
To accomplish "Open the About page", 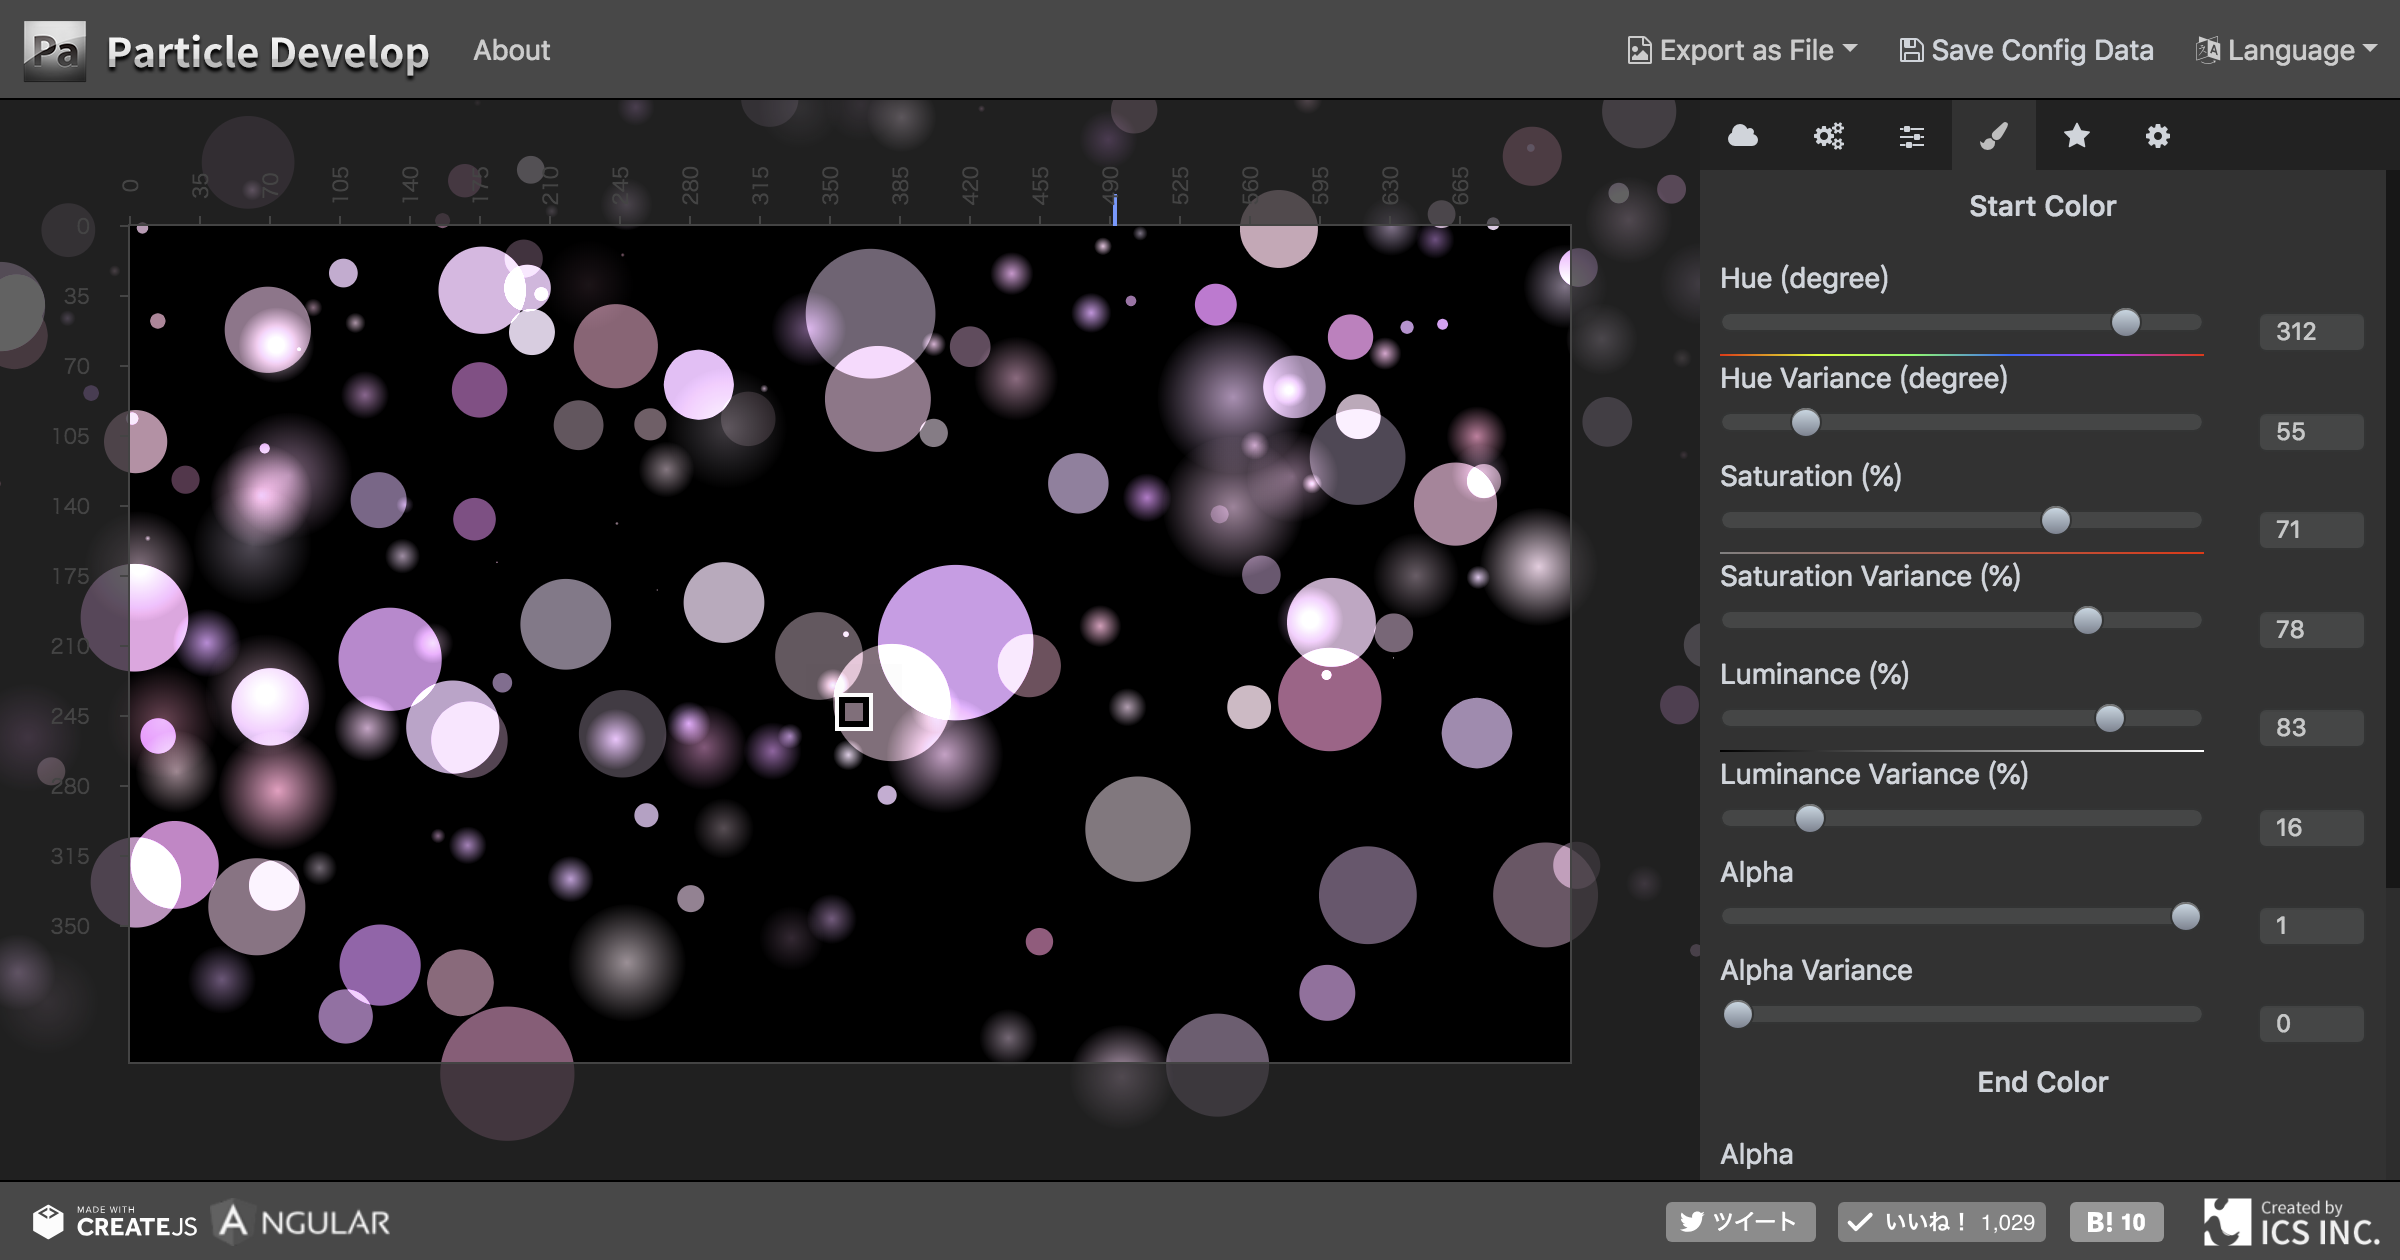I will pyautogui.click(x=511, y=50).
